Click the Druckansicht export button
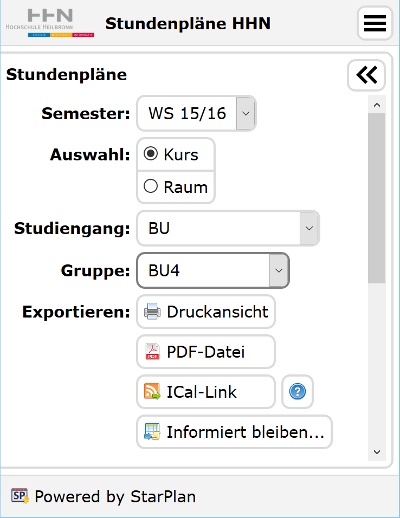 (x=206, y=312)
